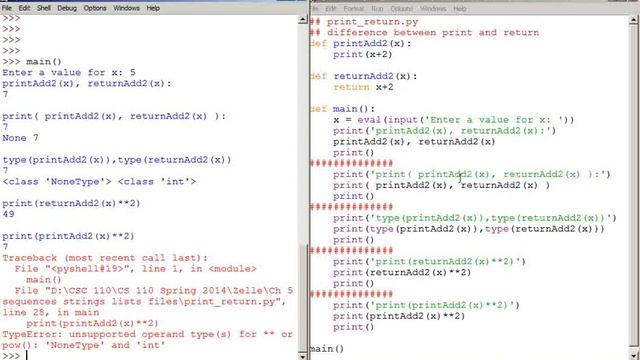Click the 'print(x+2)' line in editor

362,54
